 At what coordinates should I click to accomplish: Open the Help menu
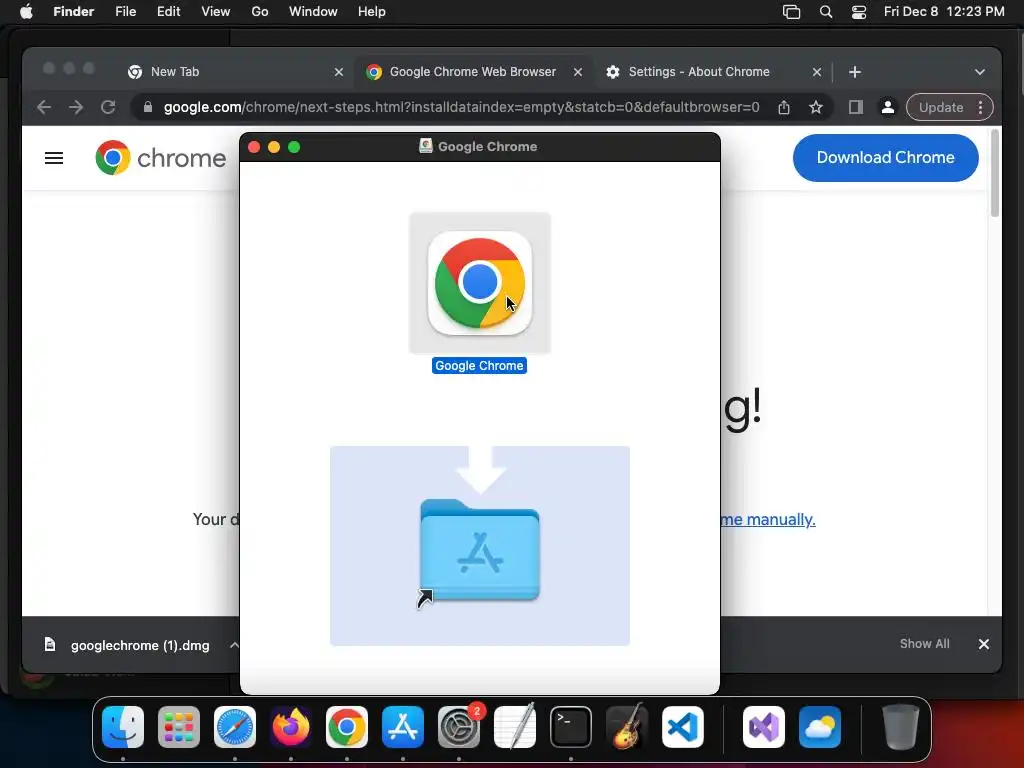[372, 12]
